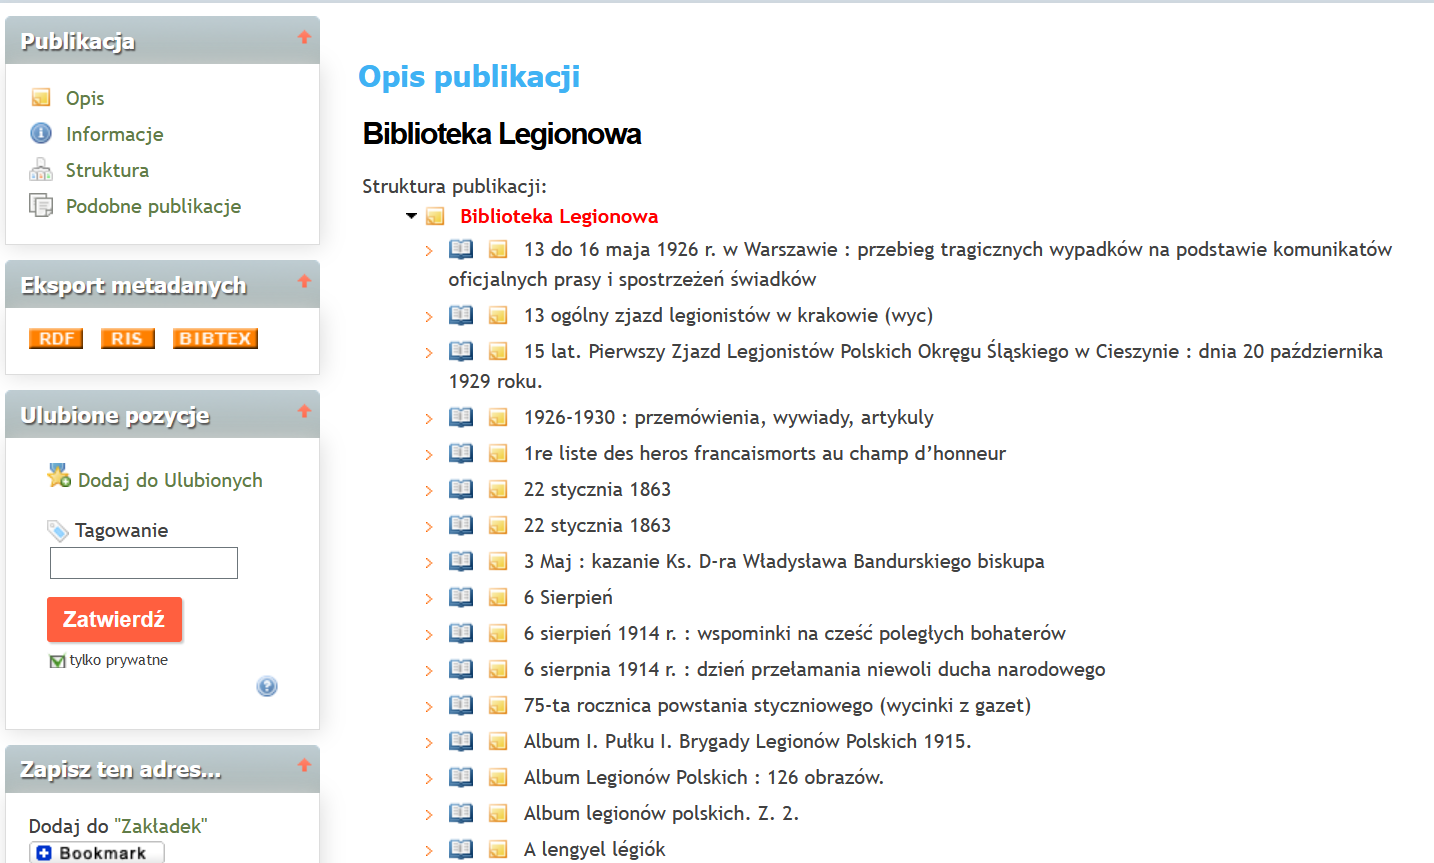The image size is (1434, 863).
Task: Toggle the 'tylko prywatne' checkbox
Action: (x=57, y=661)
